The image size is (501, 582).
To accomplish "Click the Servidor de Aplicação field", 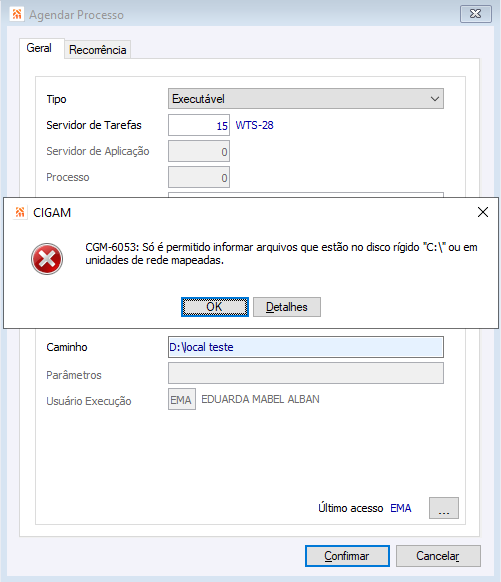I will 199,151.
